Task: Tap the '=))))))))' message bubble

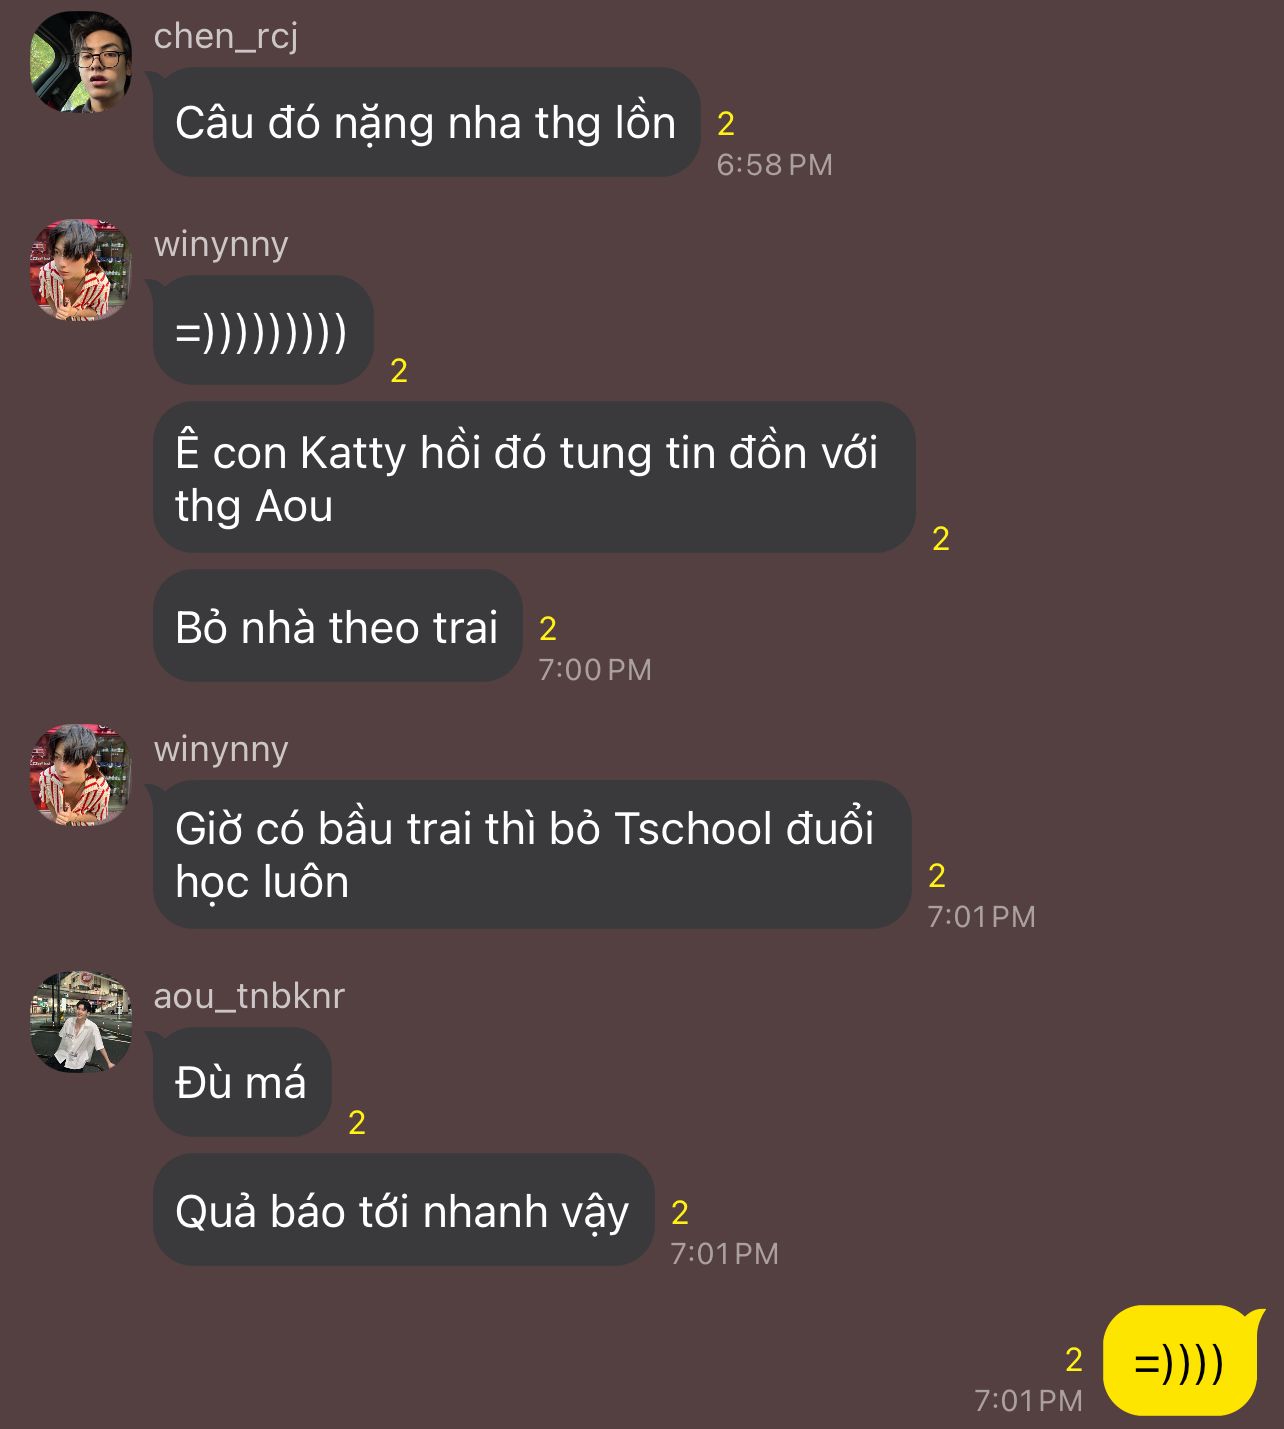Action: click(x=263, y=331)
